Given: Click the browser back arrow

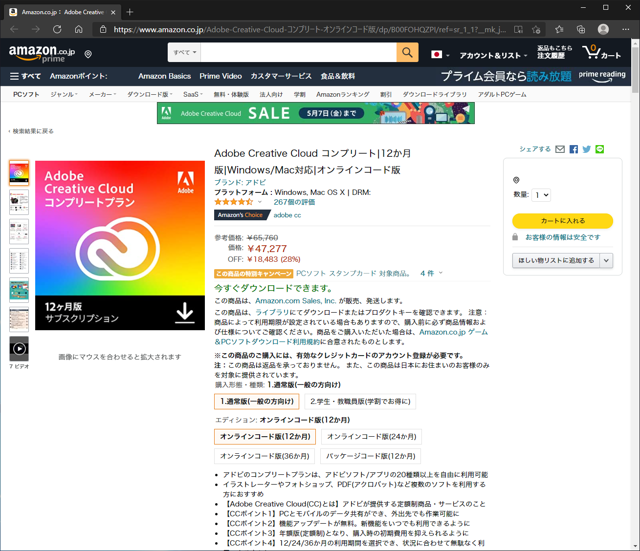Looking at the screenshot, I should [x=14, y=29].
